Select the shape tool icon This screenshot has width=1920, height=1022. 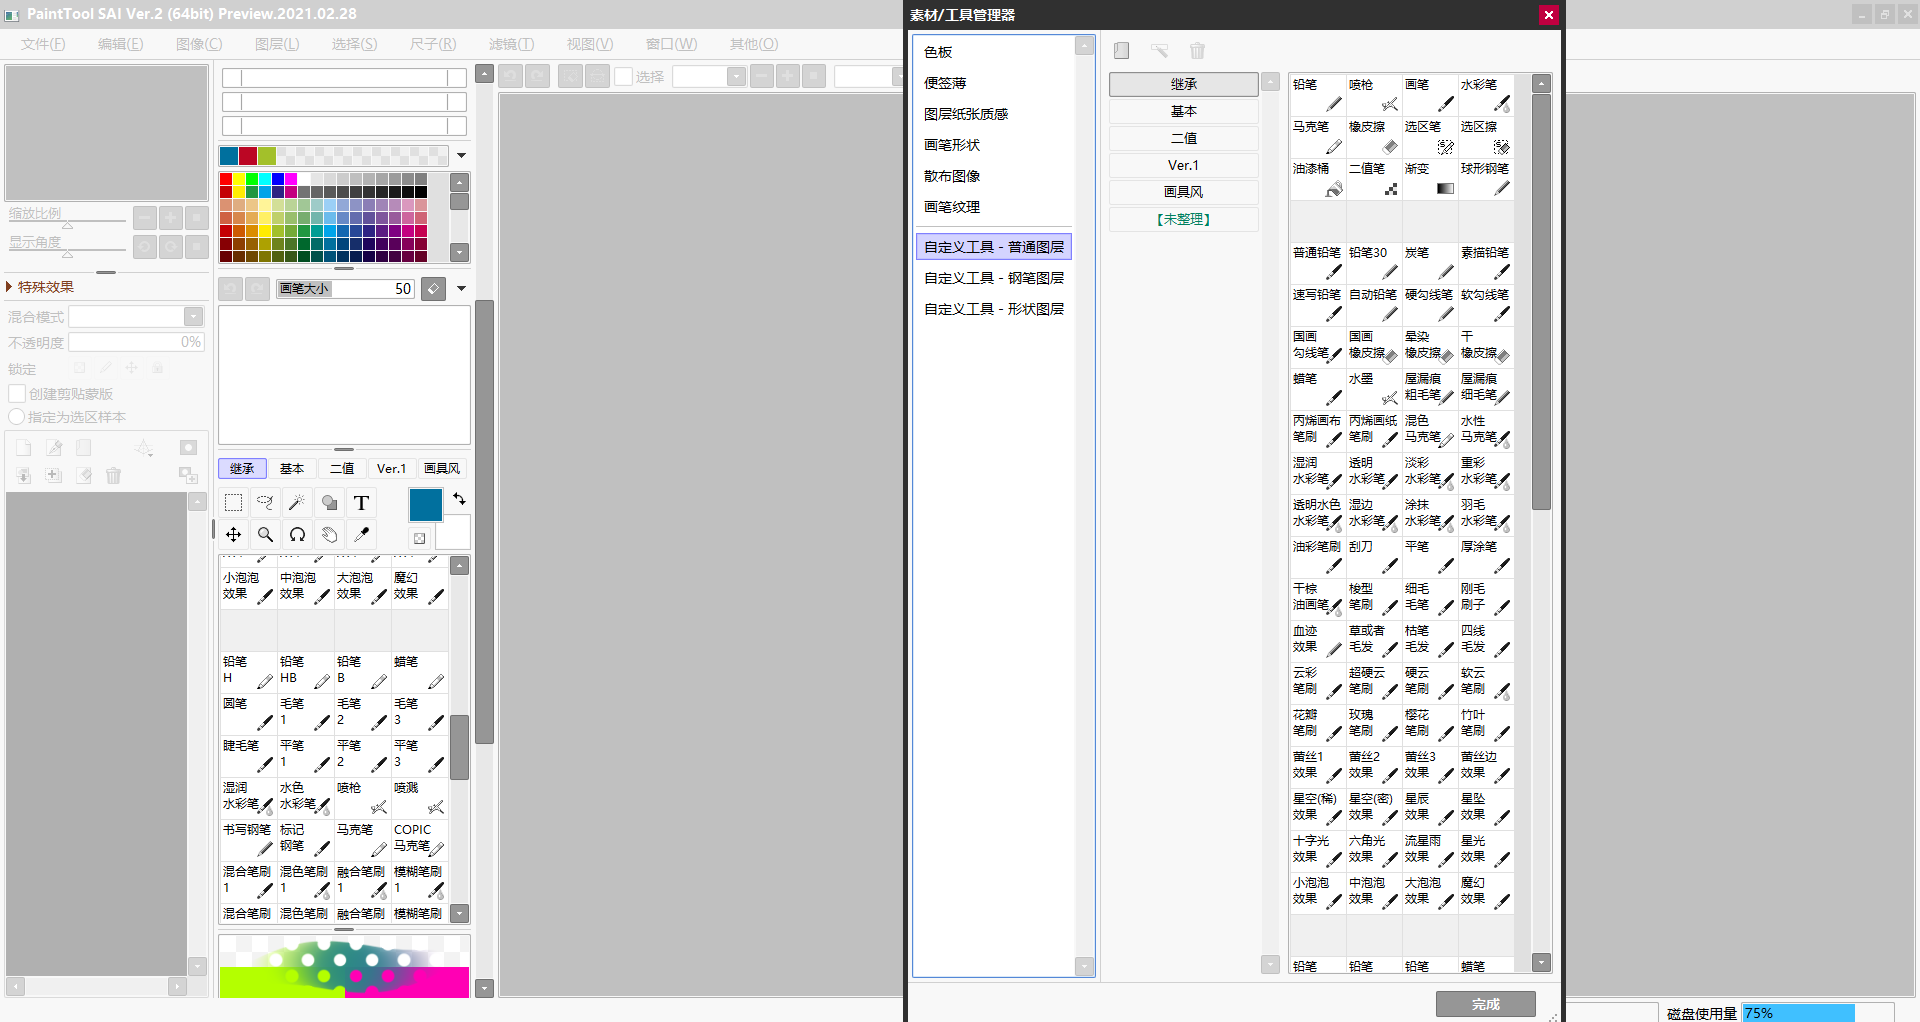click(329, 502)
